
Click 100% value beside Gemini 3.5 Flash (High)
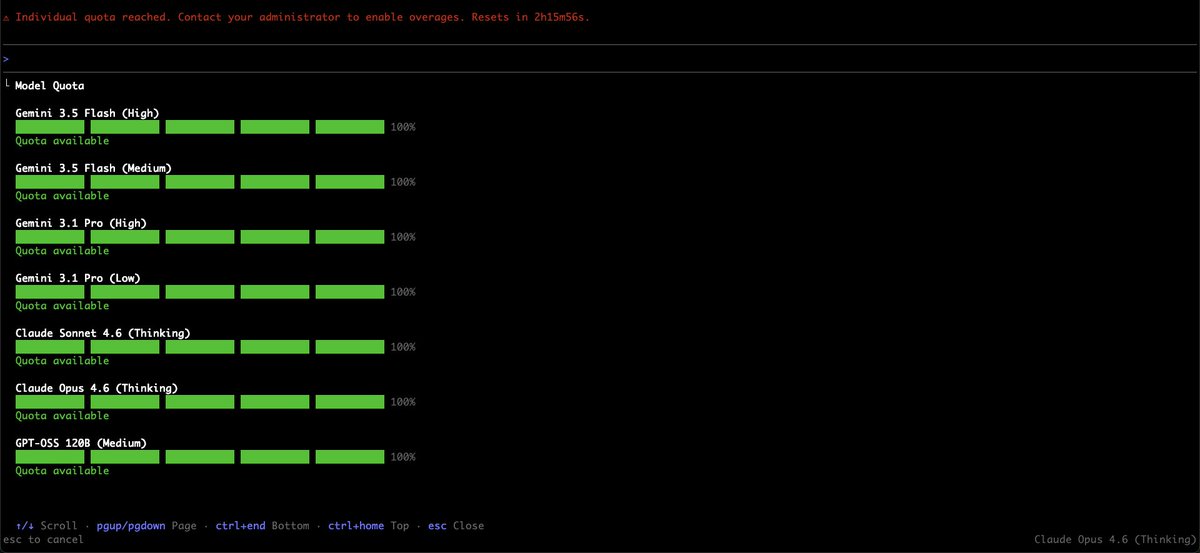(x=403, y=127)
